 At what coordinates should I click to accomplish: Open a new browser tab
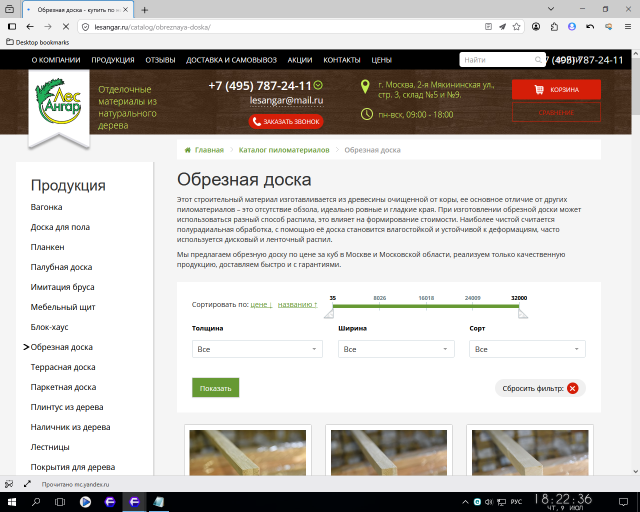pyautogui.click(x=144, y=10)
